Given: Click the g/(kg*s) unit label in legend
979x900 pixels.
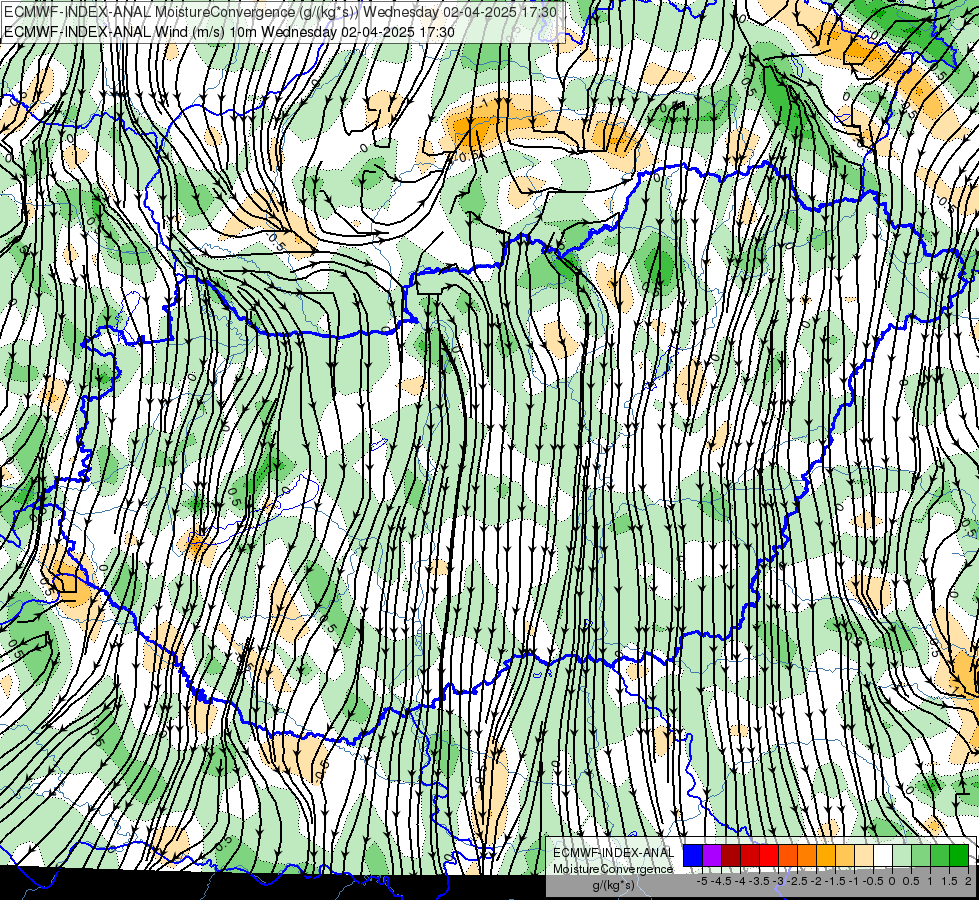Looking at the screenshot, I should point(614,884).
